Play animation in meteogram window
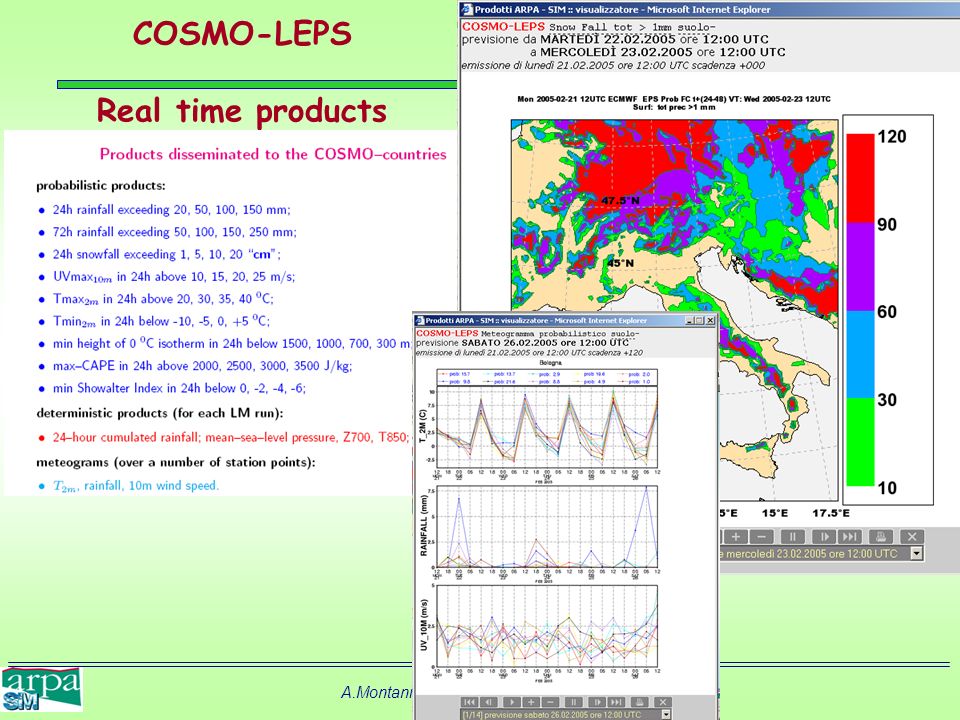Image resolution: width=960 pixels, height=720 pixels. [x=511, y=702]
